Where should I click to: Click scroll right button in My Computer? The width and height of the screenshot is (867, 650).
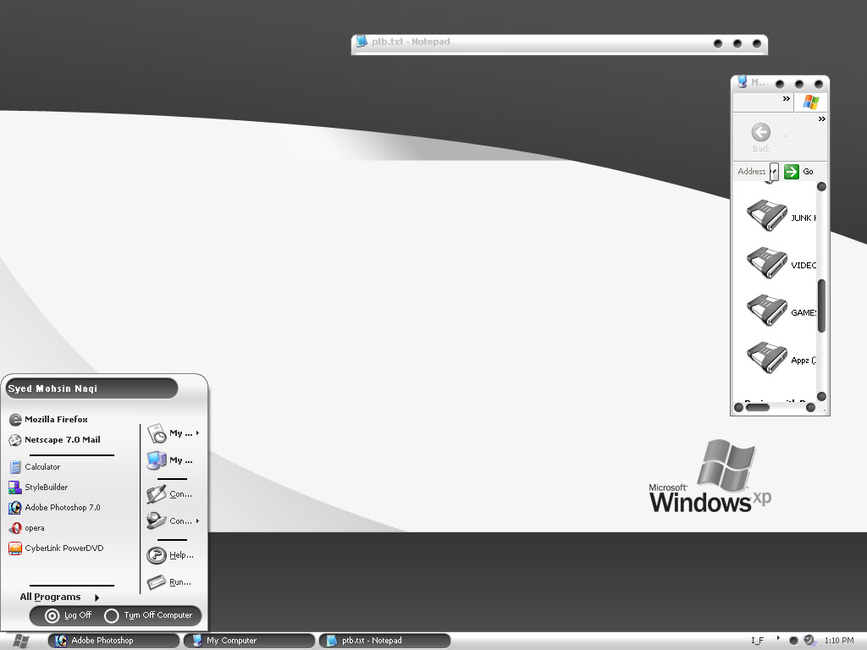810,407
